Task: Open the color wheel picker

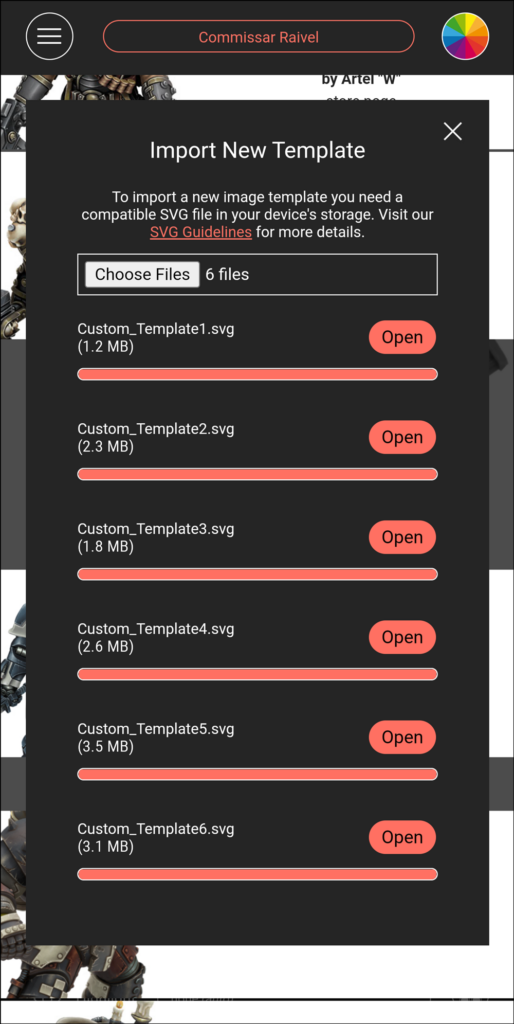Action: point(465,36)
